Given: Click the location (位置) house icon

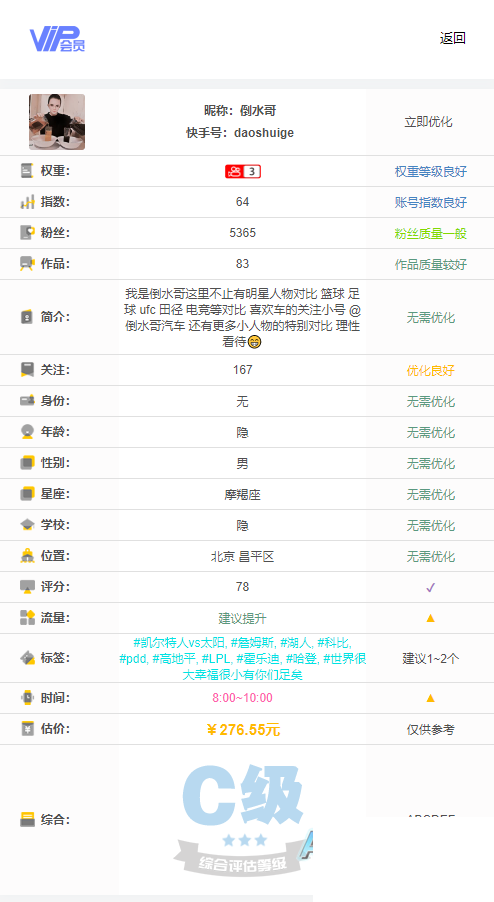Looking at the screenshot, I should coord(27,556).
